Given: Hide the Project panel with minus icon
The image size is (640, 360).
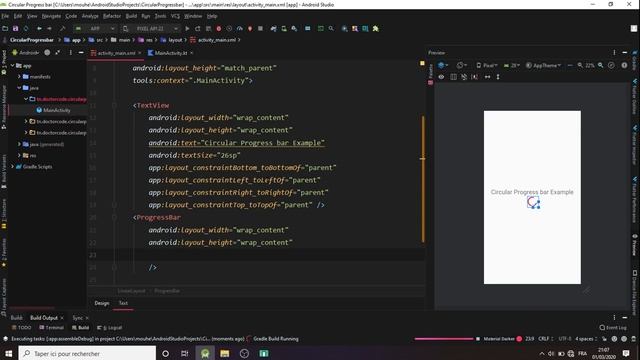Looking at the screenshot, I should [81, 53].
